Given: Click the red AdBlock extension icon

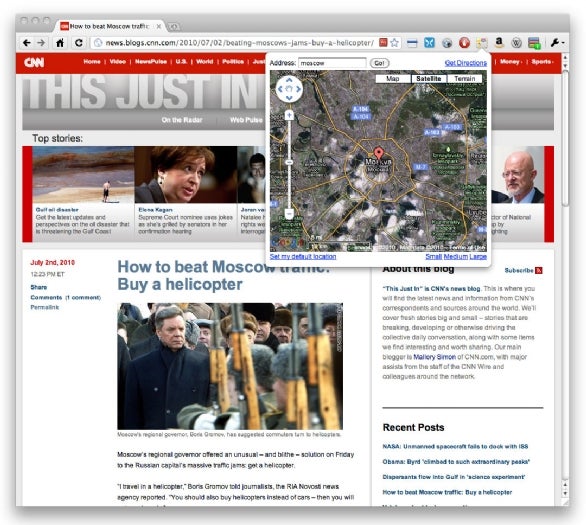Looking at the screenshot, I should [x=464, y=43].
